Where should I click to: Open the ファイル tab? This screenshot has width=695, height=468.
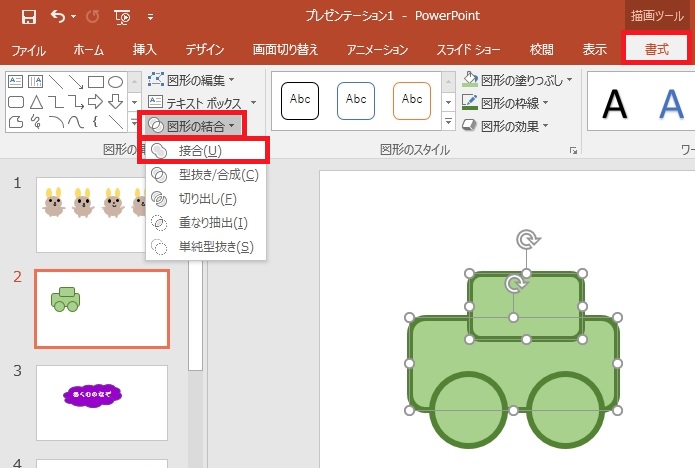click(28, 50)
